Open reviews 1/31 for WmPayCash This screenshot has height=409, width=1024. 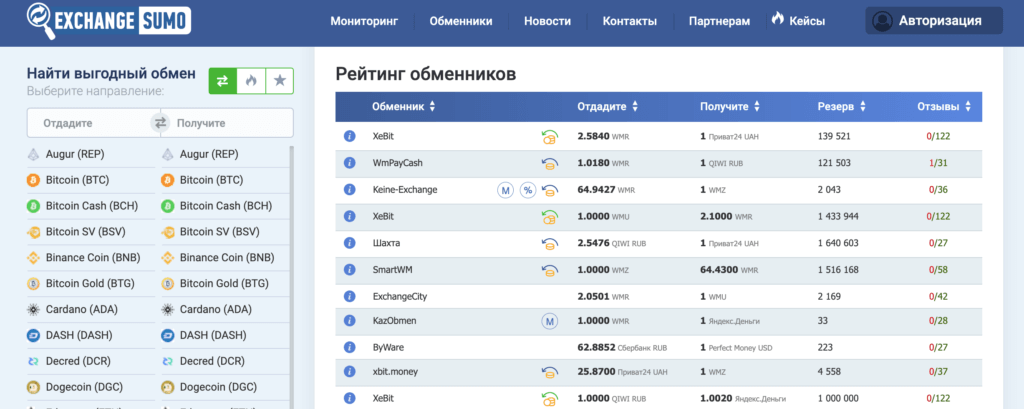938,163
